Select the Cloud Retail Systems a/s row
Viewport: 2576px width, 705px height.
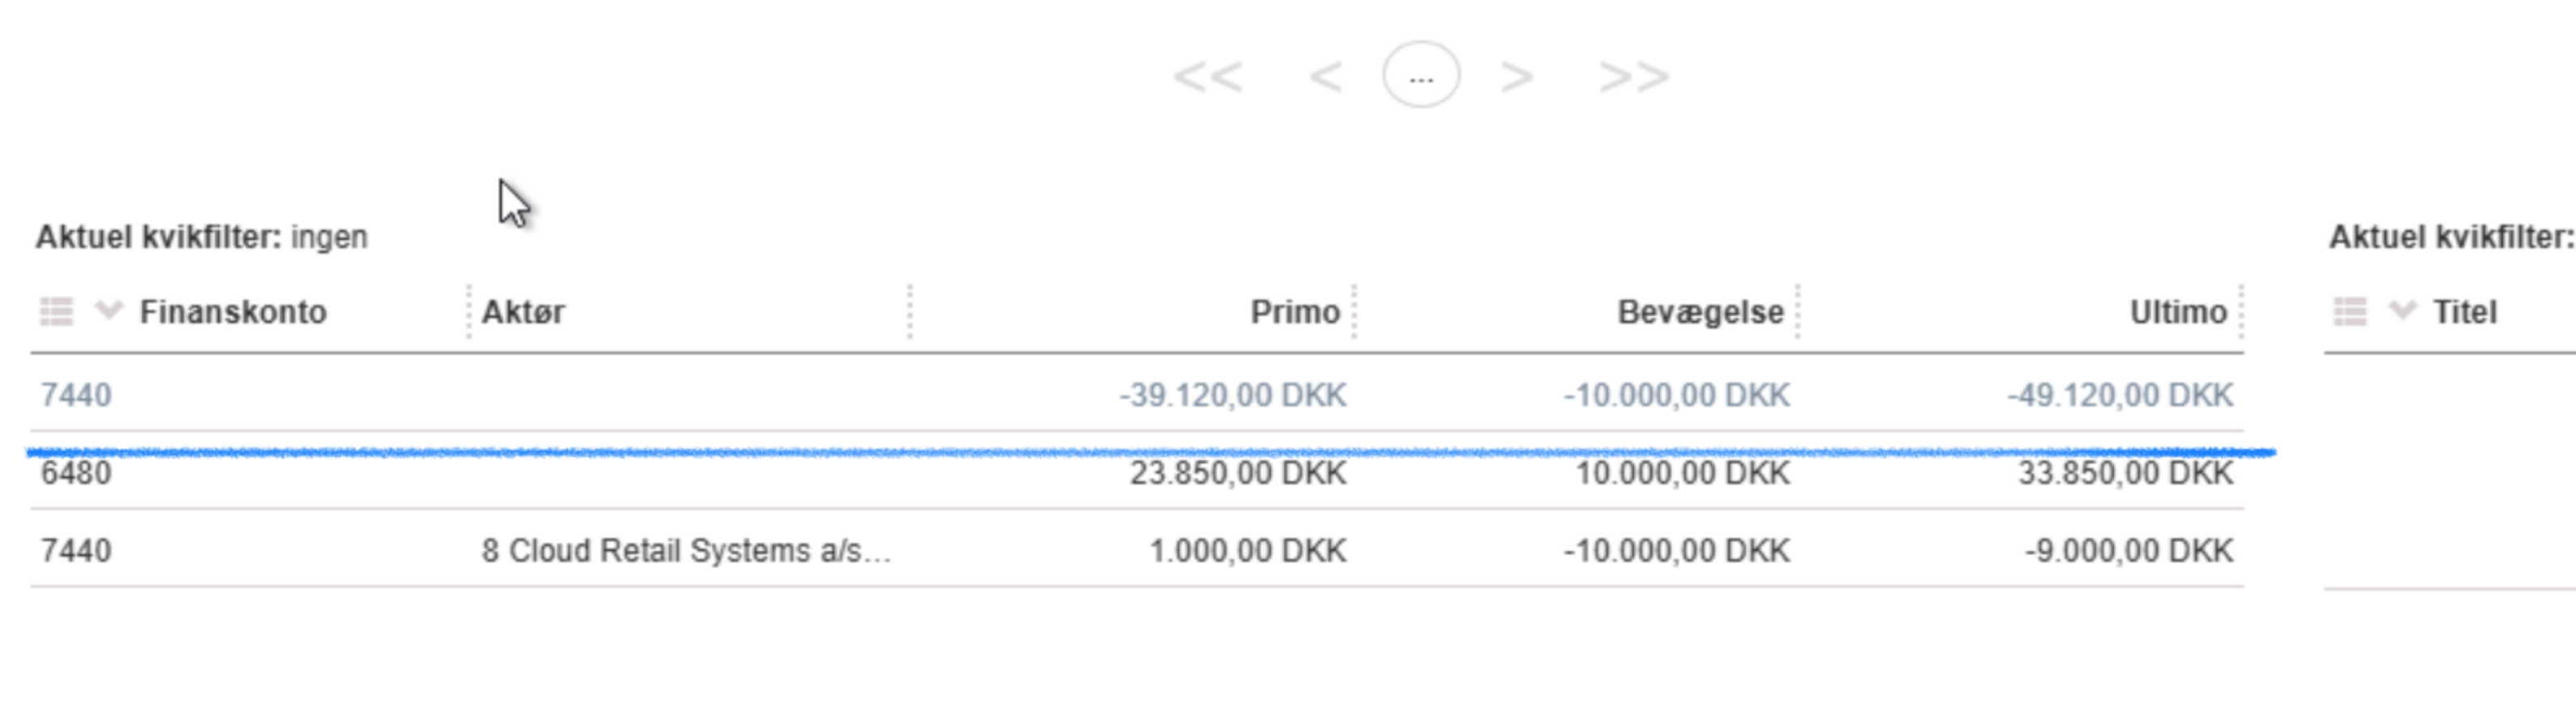coord(1137,550)
